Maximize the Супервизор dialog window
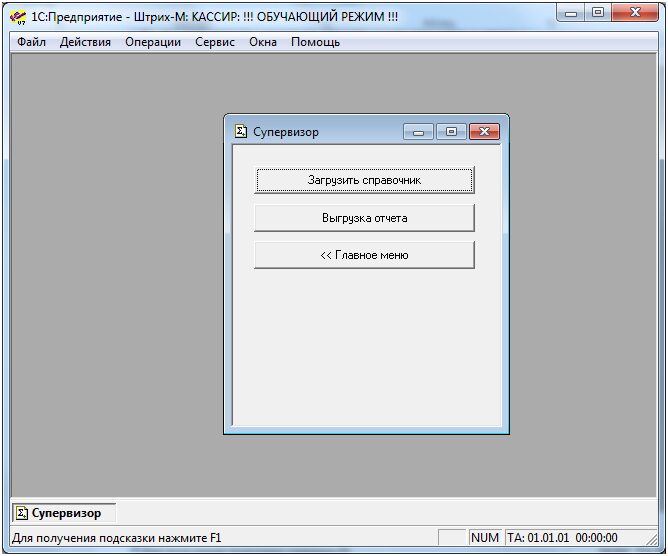This screenshot has height=556, width=668. click(450, 132)
